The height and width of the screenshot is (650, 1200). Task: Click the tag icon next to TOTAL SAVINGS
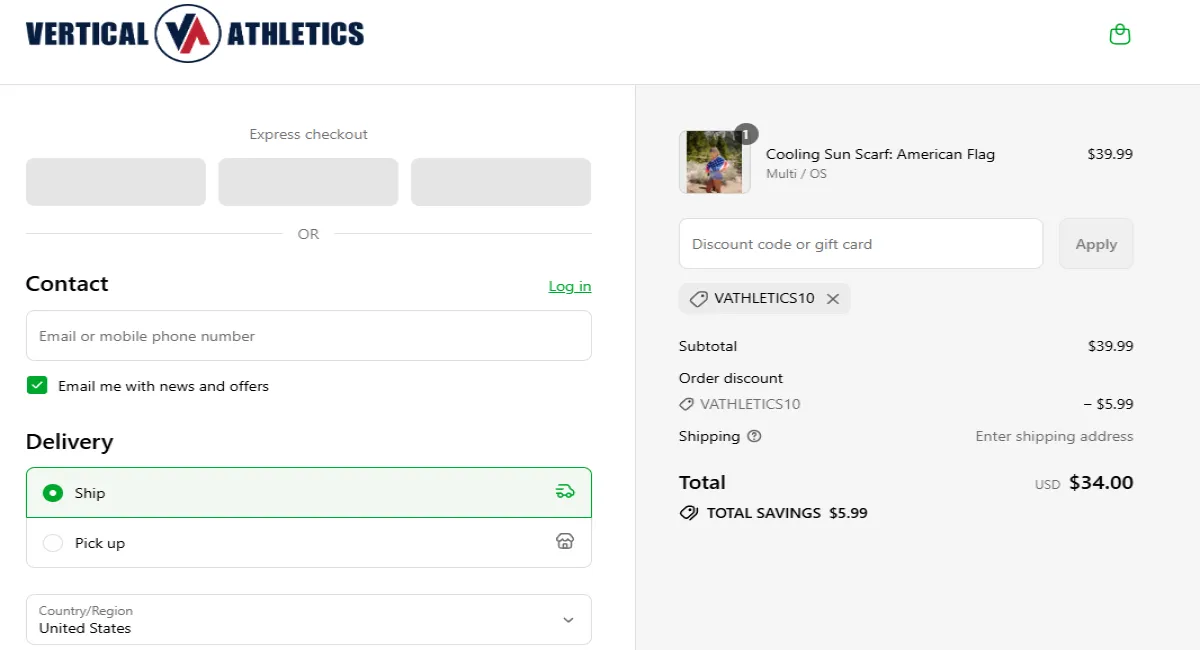pos(688,513)
